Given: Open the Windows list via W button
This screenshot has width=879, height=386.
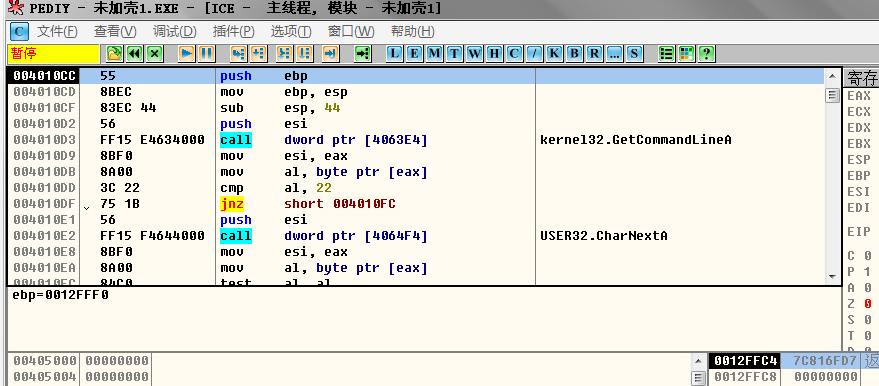Looking at the screenshot, I should pos(474,54).
